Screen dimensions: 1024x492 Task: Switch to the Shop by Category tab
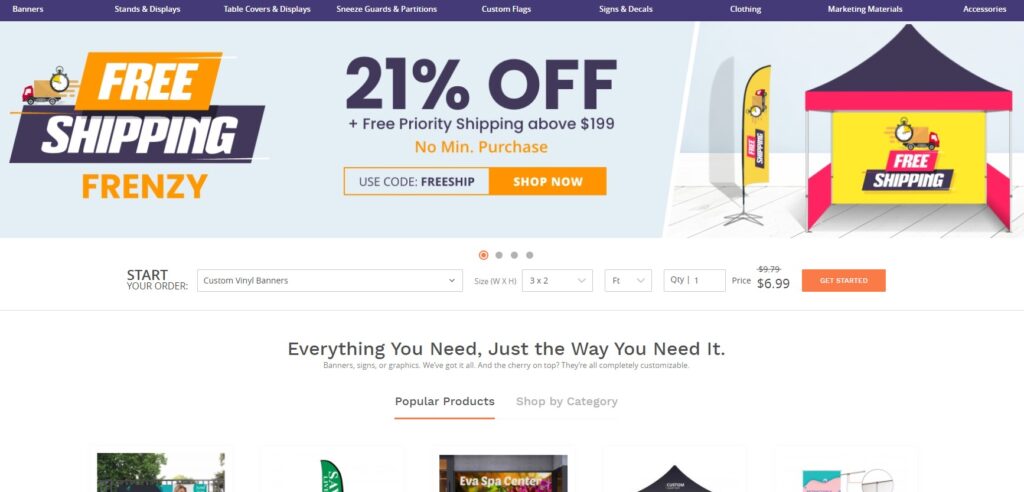(x=567, y=401)
